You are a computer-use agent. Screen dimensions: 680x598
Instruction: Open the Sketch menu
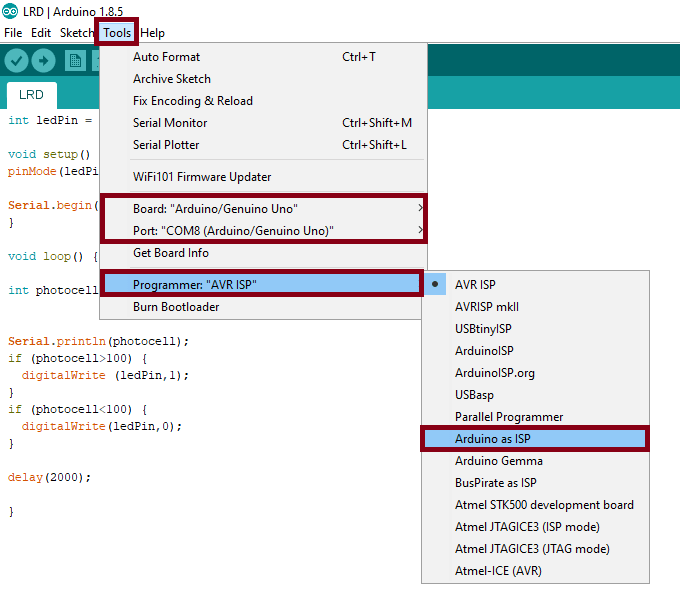76,33
